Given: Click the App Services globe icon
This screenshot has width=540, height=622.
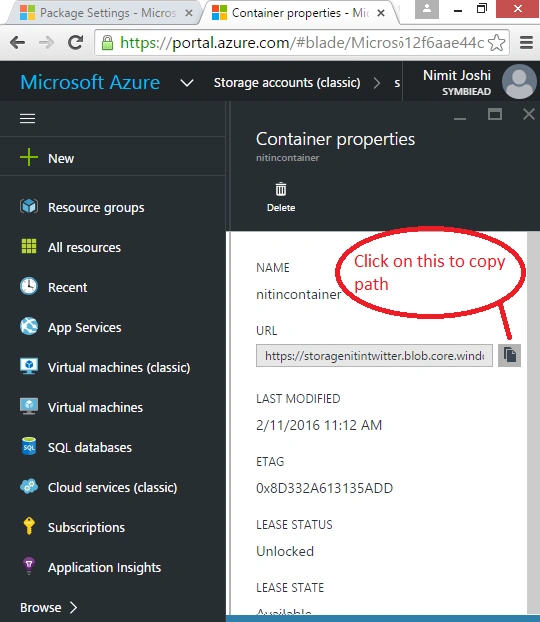Looking at the screenshot, I should 29,326.
